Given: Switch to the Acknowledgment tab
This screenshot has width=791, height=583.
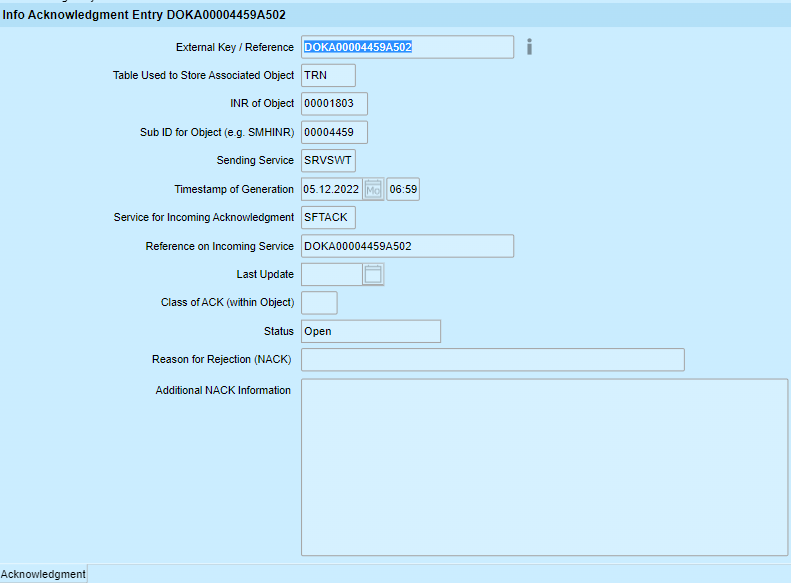Looking at the screenshot, I should coord(43,574).
